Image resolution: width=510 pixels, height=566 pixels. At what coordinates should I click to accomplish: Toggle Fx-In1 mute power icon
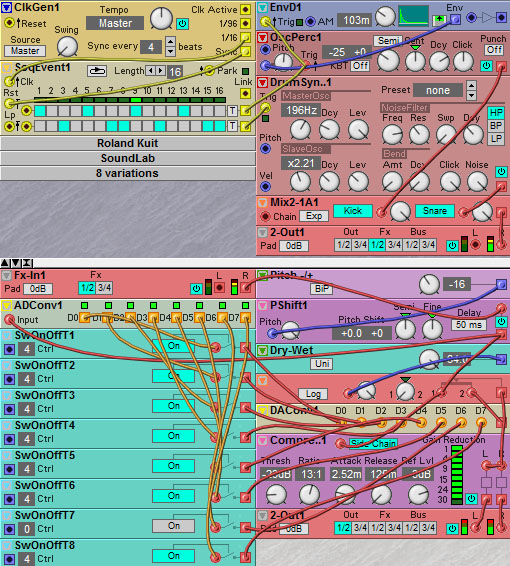(196, 288)
